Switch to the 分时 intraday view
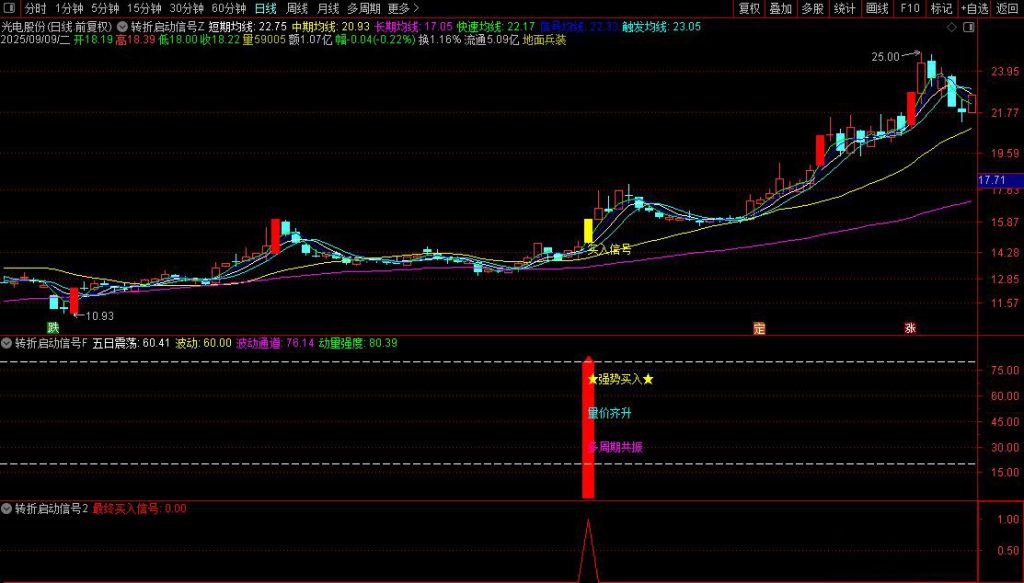Viewport: 1024px width, 583px height. coord(36,8)
